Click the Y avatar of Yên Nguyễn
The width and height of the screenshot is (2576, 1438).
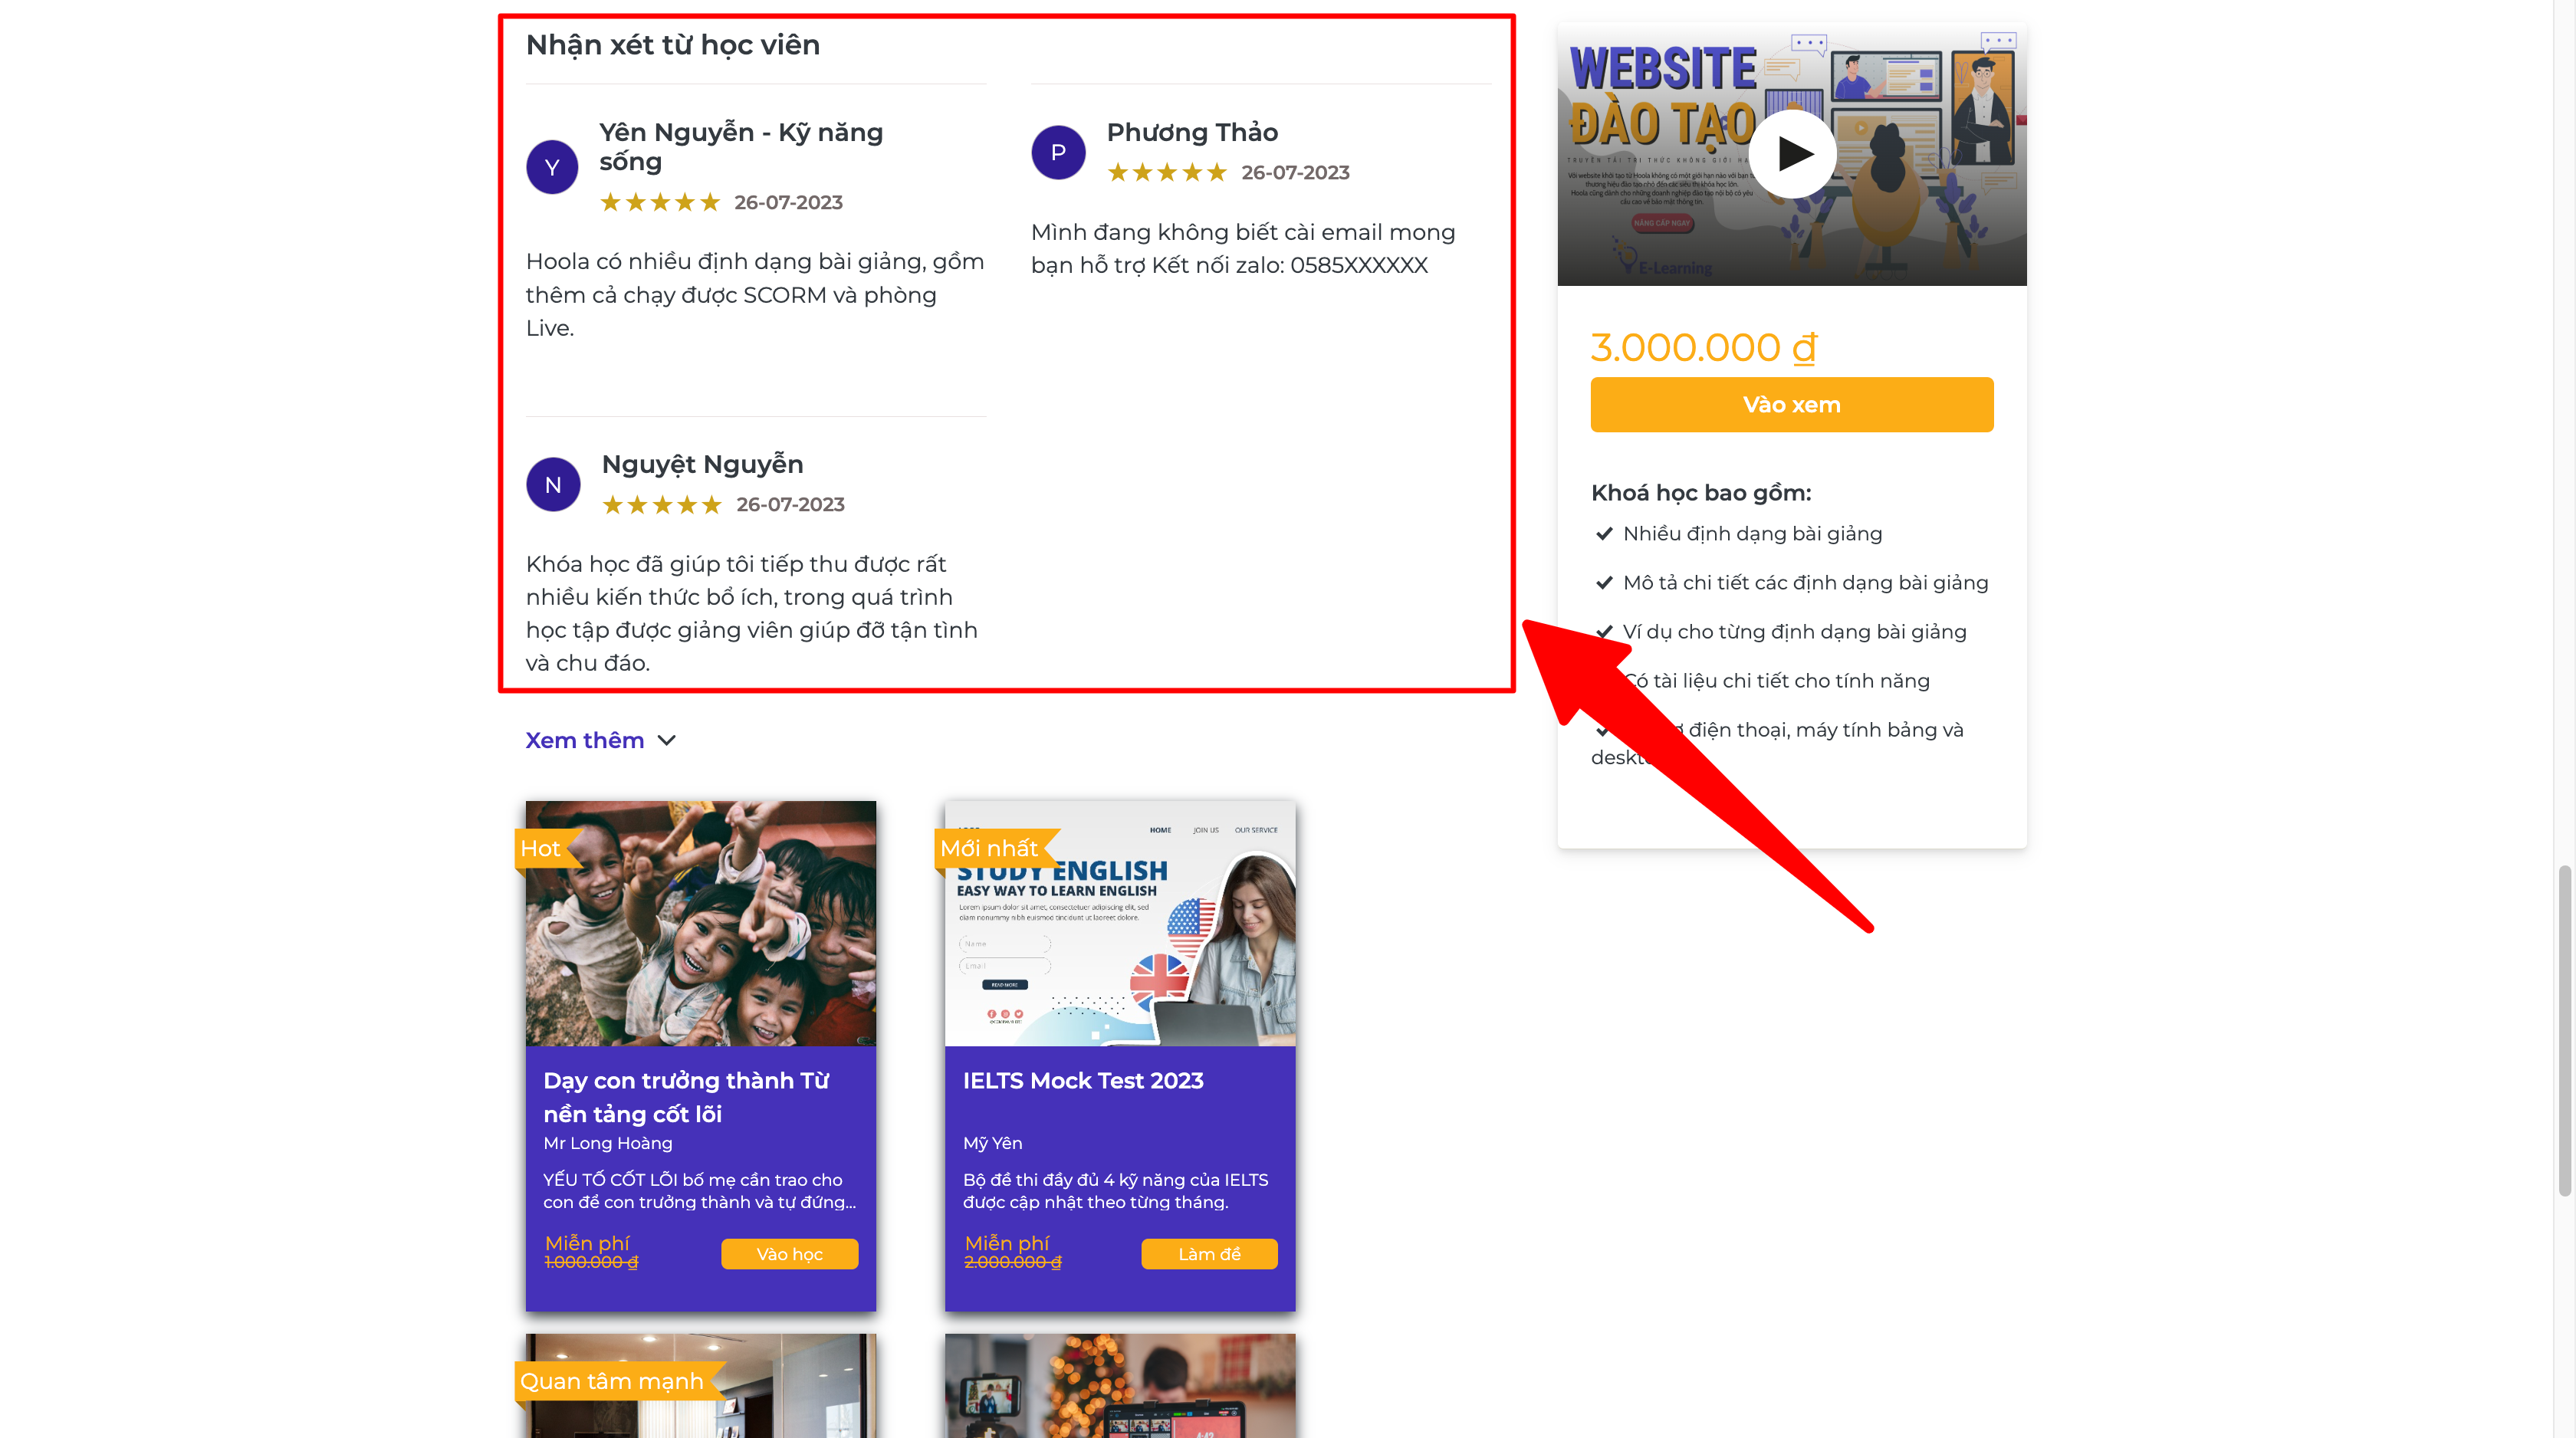point(552,167)
